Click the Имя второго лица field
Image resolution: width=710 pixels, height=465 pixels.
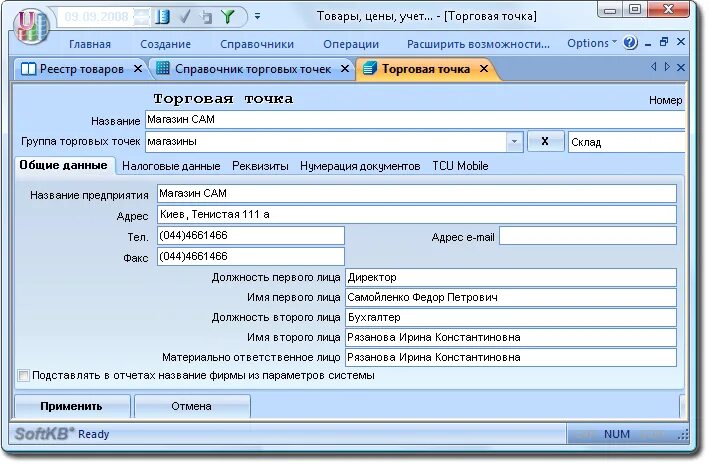[x=511, y=337]
